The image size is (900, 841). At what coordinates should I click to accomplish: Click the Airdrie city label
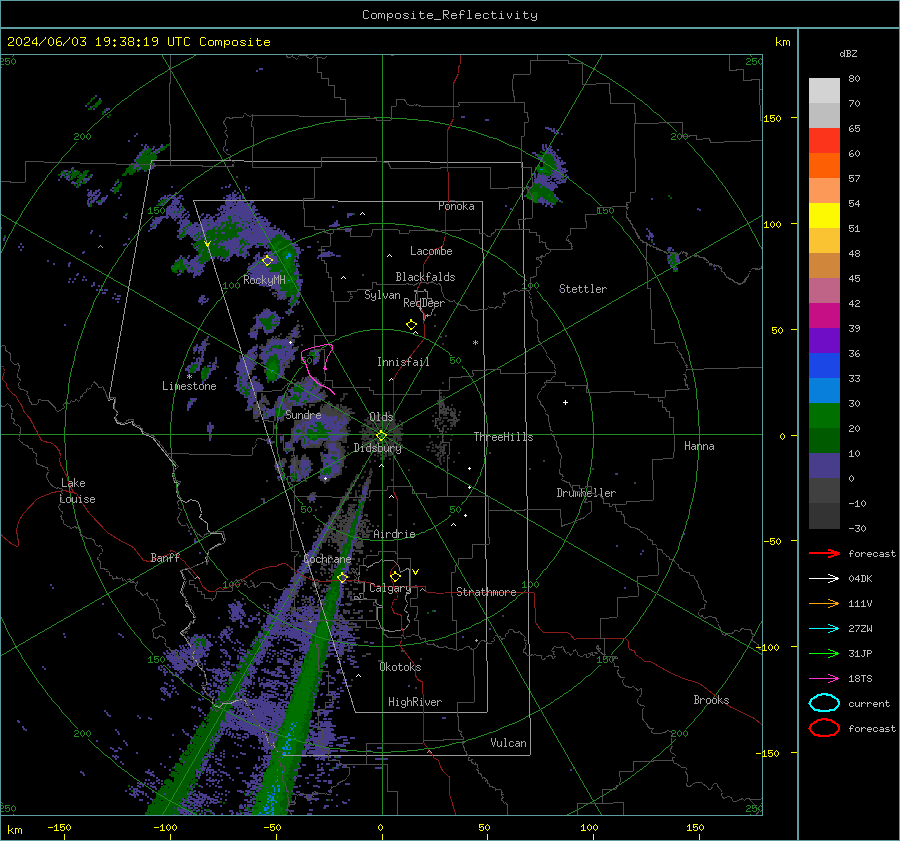click(394, 534)
